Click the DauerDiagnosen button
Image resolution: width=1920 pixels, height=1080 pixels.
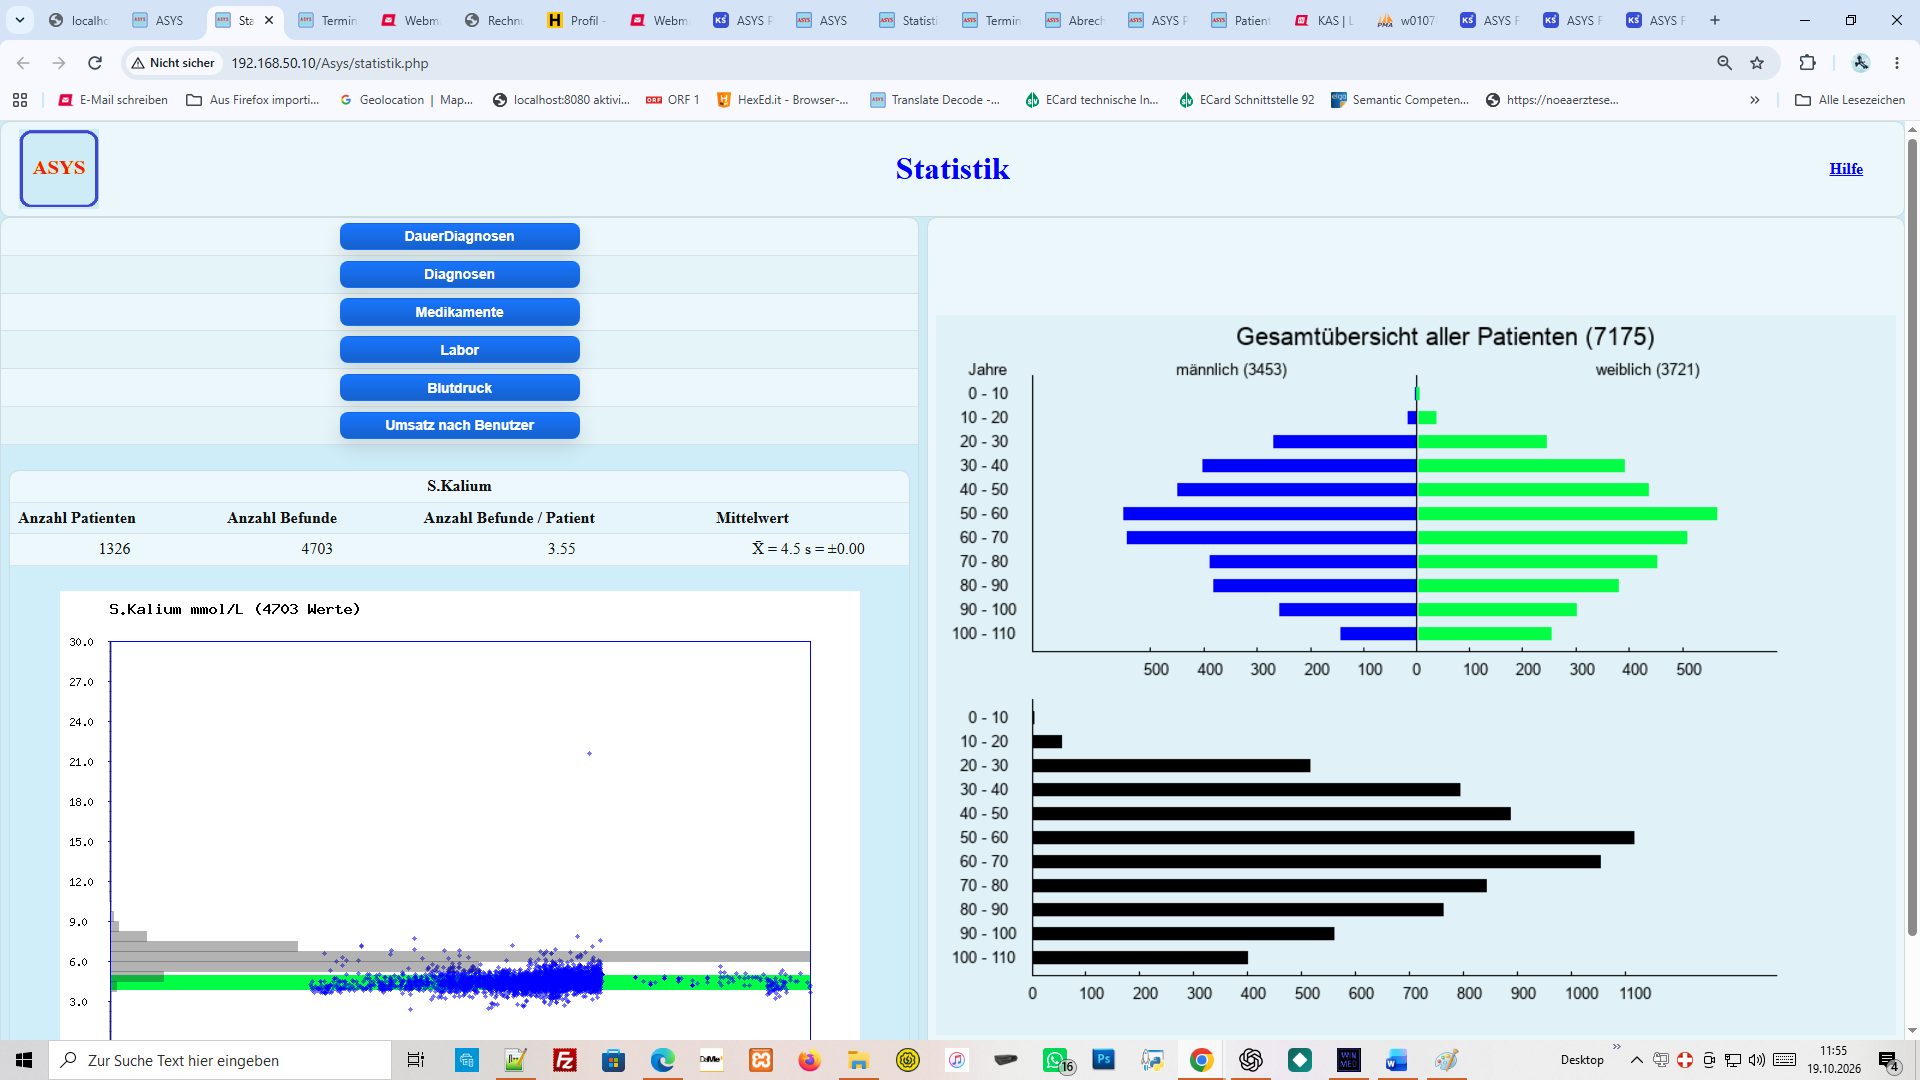[459, 236]
